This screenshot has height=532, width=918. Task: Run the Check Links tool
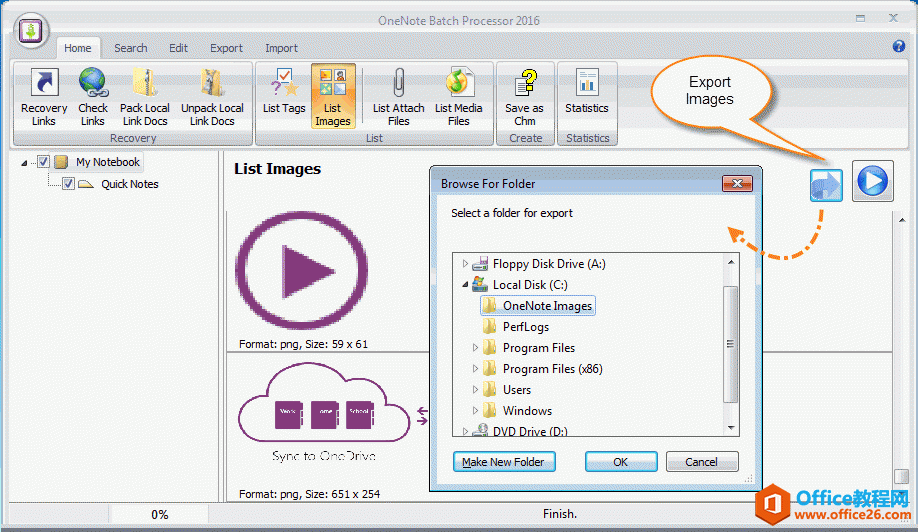pyautogui.click(x=93, y=97)
